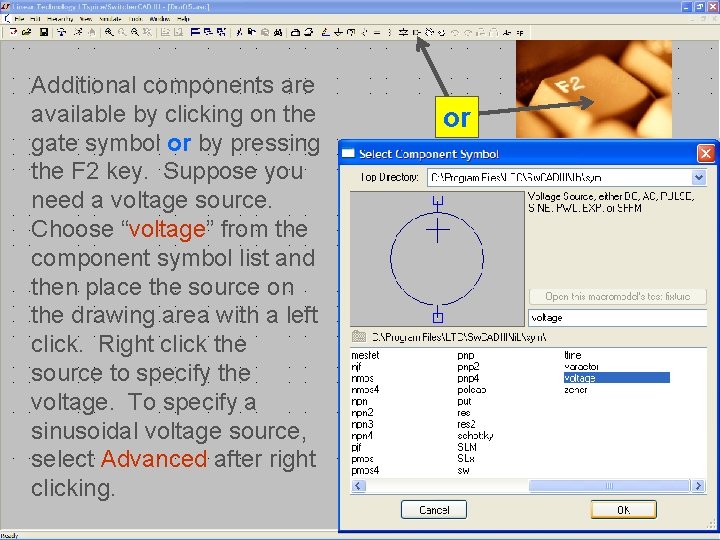Click 'Open this macromodel's test fixture' button
This screenshot has height=540, width=720.
[618, 297]
